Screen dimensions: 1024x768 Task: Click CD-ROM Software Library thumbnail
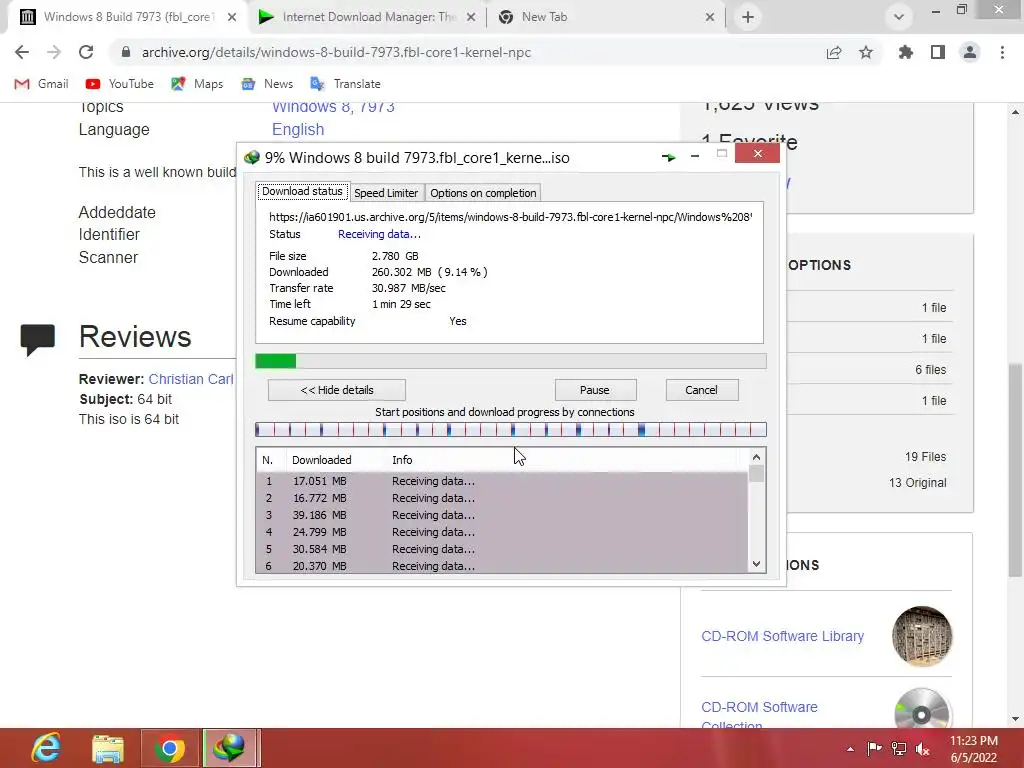coord(921,636)
